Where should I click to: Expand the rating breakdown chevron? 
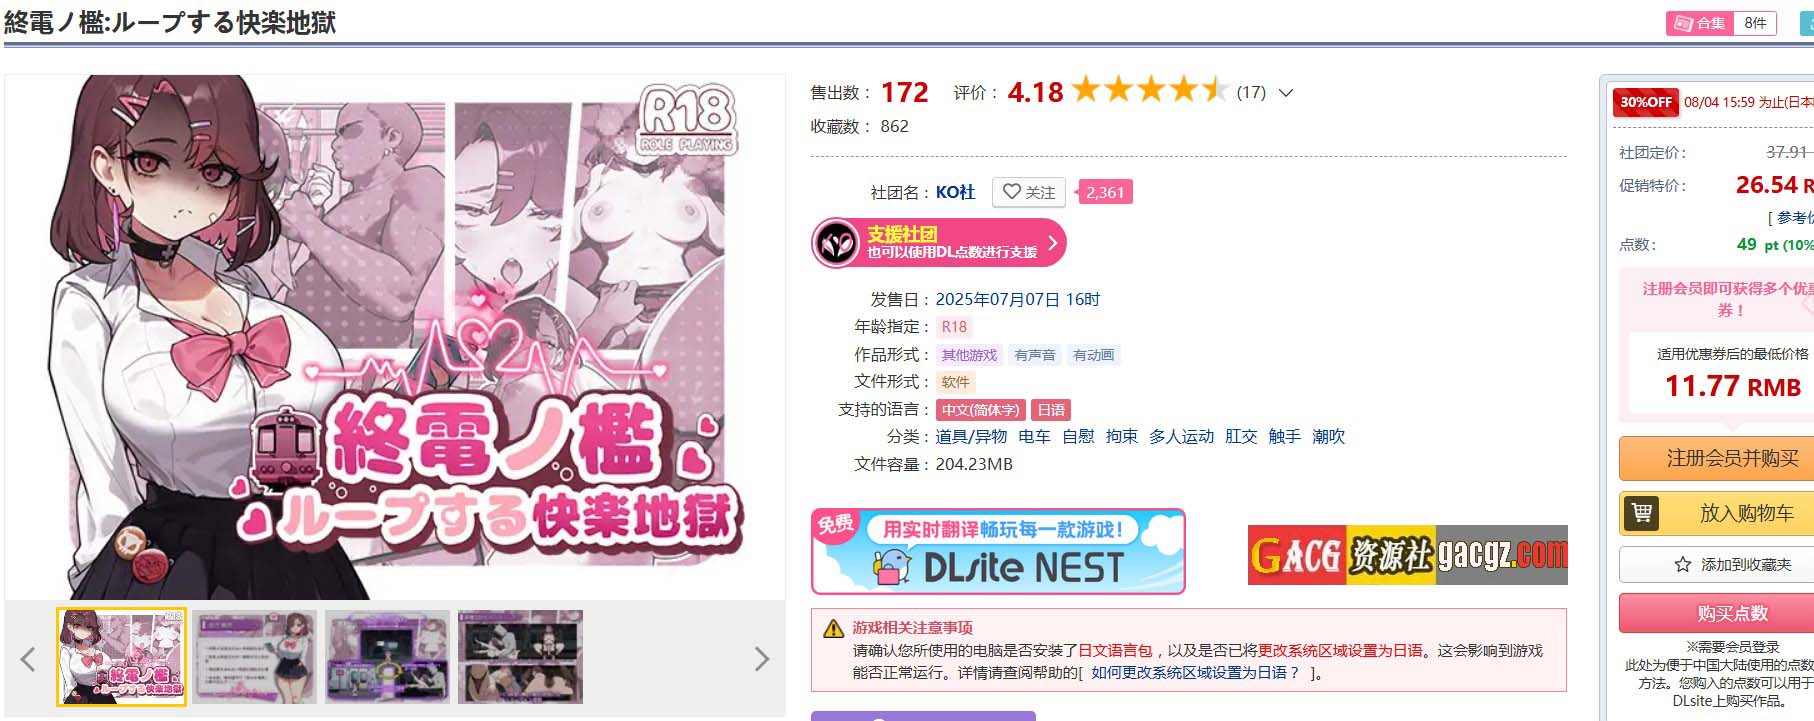coord(1286,93)
